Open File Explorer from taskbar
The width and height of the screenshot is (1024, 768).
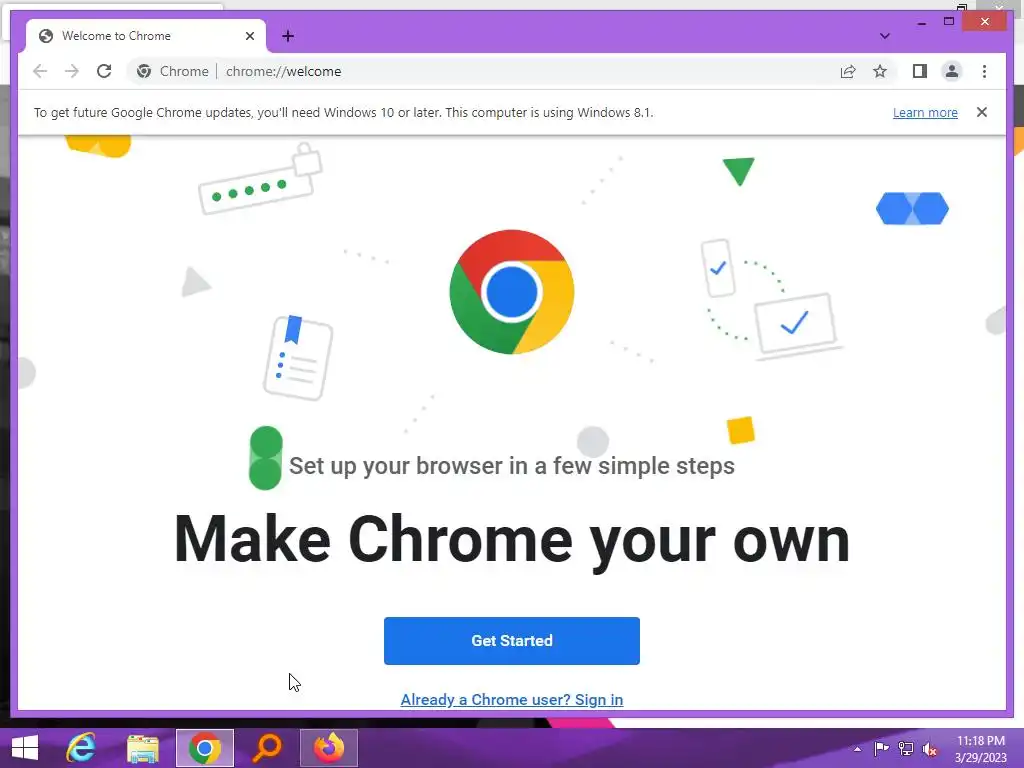pyautogui.click(x=142, y=748)
